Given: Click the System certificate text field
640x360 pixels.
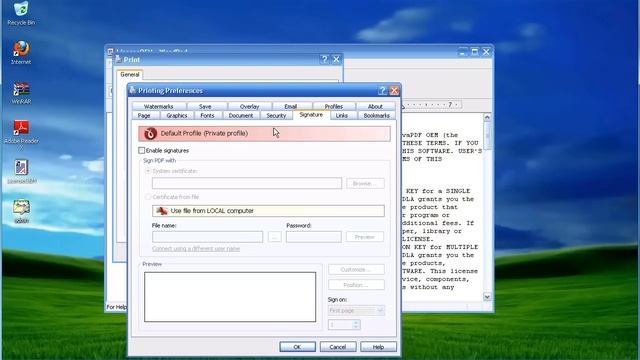Looking at the screenshot, I should (247, 184).
